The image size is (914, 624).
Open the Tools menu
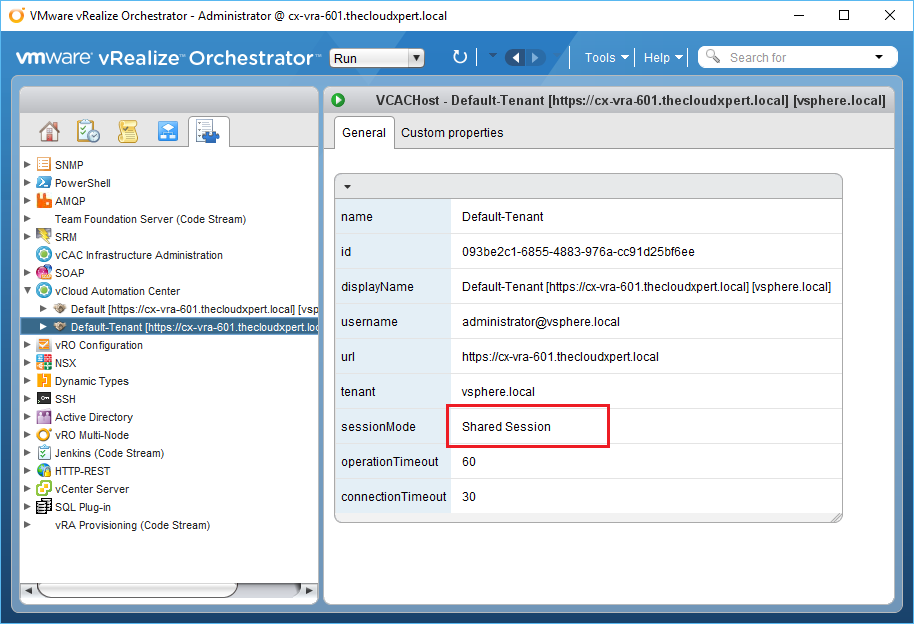(x=606, y=58)
